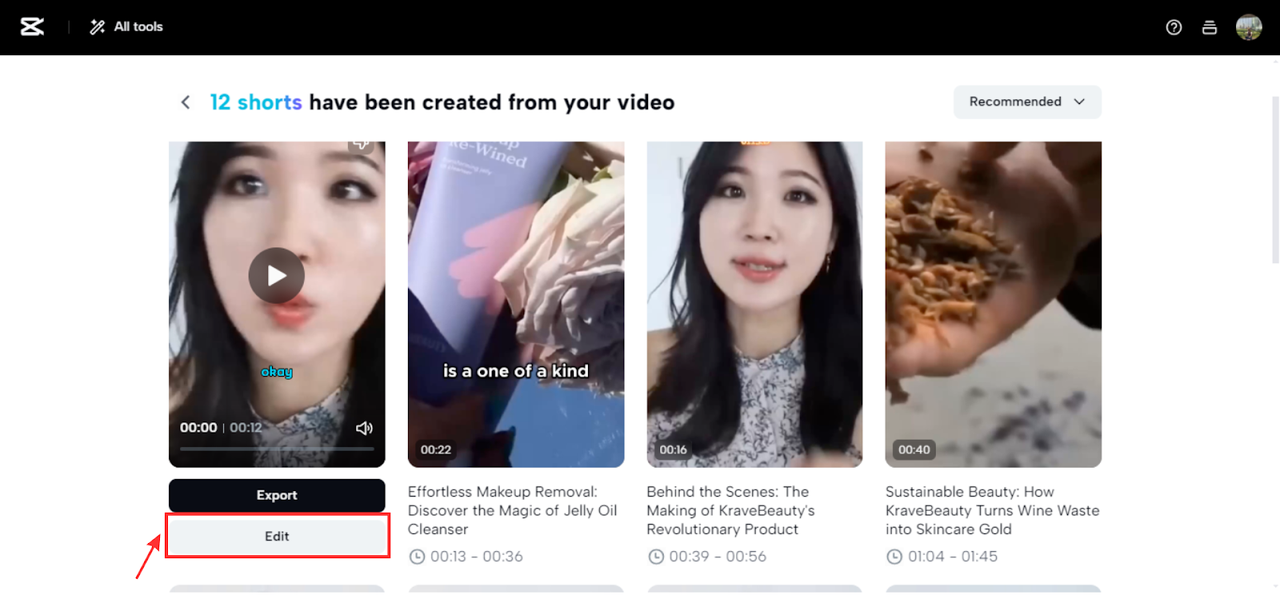Click the 00:13 - 00:36 time range
Viewport: 1280px width, 595px height.
[477, 556]
